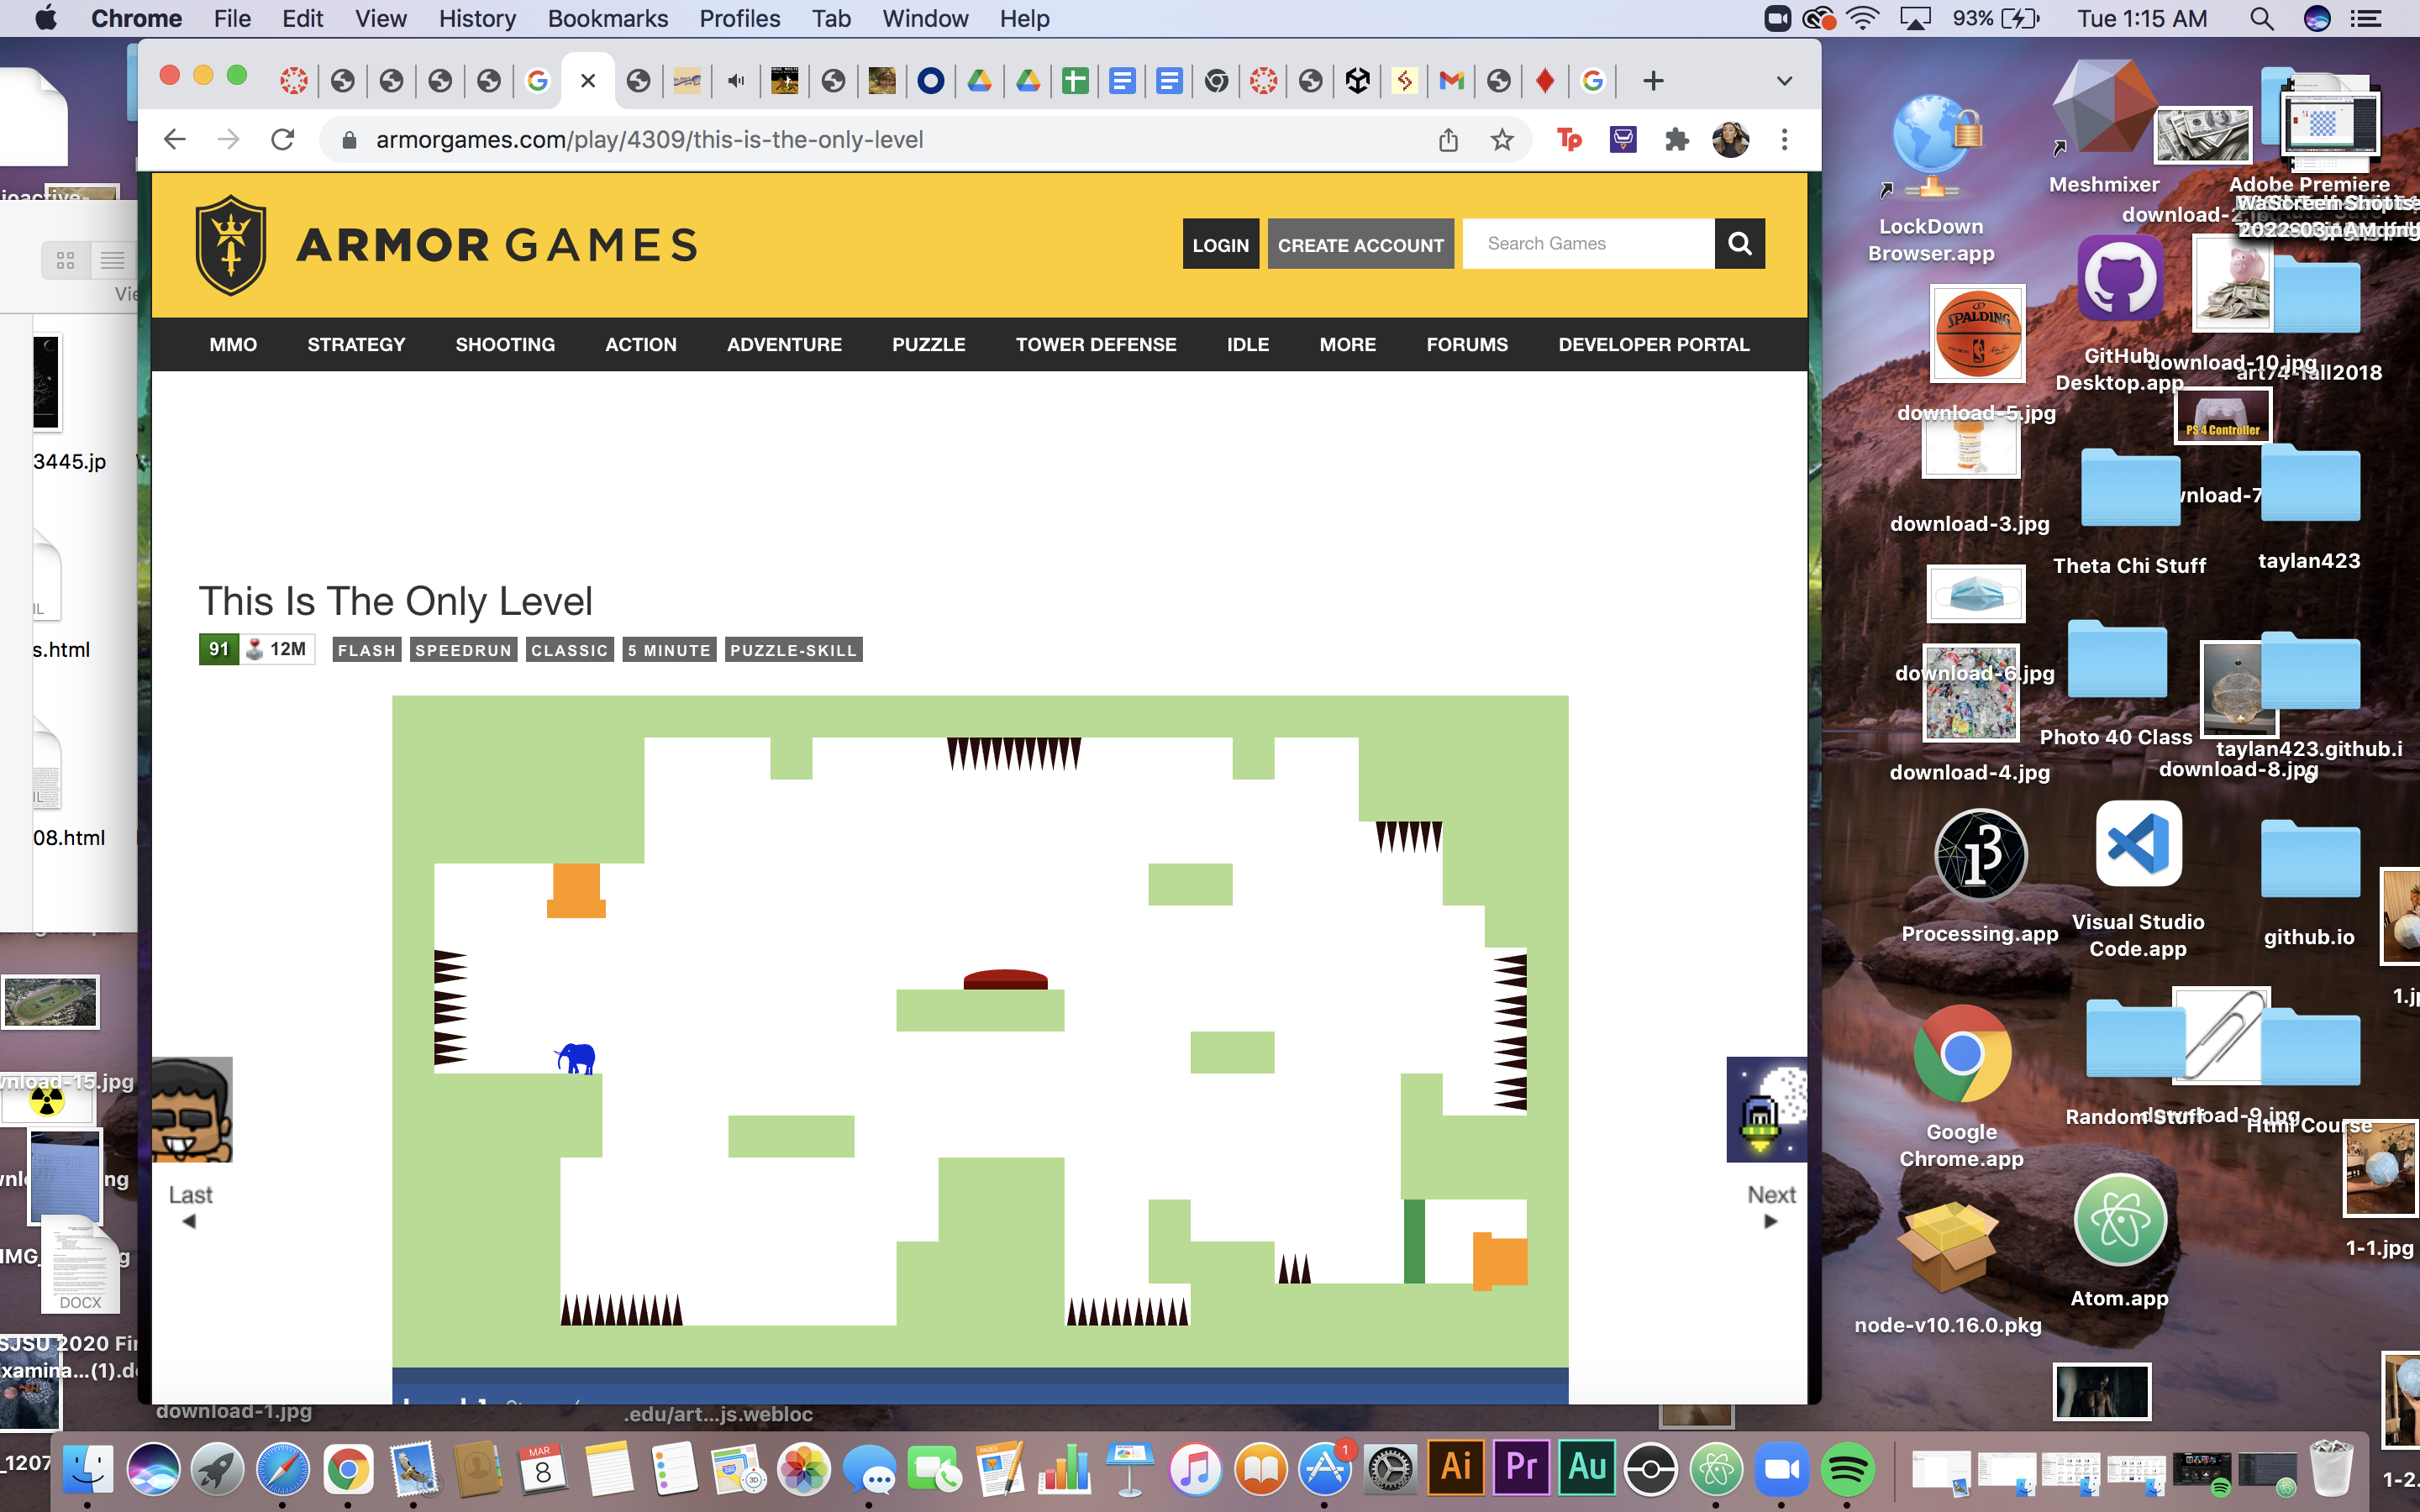Launch Adobe Audition from the Dock
Screen dimensions: 2420x1512
click(x=1587, y=1467)
